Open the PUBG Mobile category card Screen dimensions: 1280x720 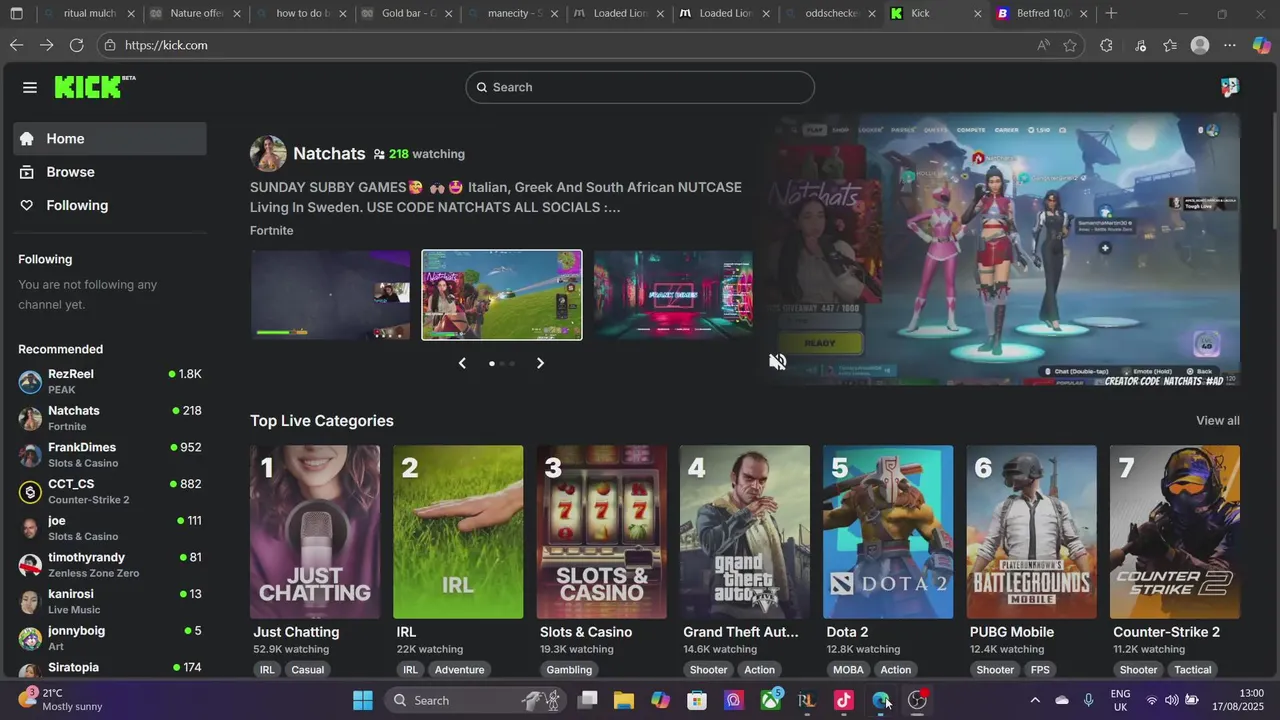point(1031,532)
